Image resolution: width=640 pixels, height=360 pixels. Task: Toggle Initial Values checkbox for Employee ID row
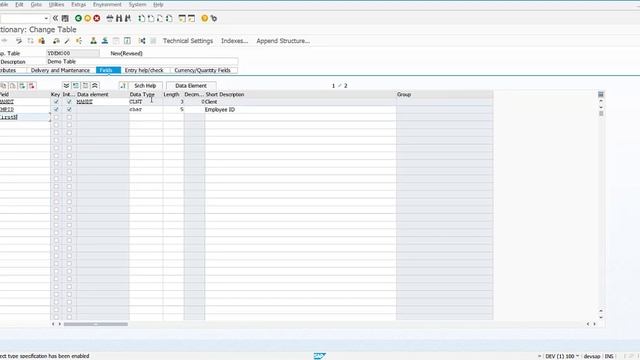coord(69,109)
